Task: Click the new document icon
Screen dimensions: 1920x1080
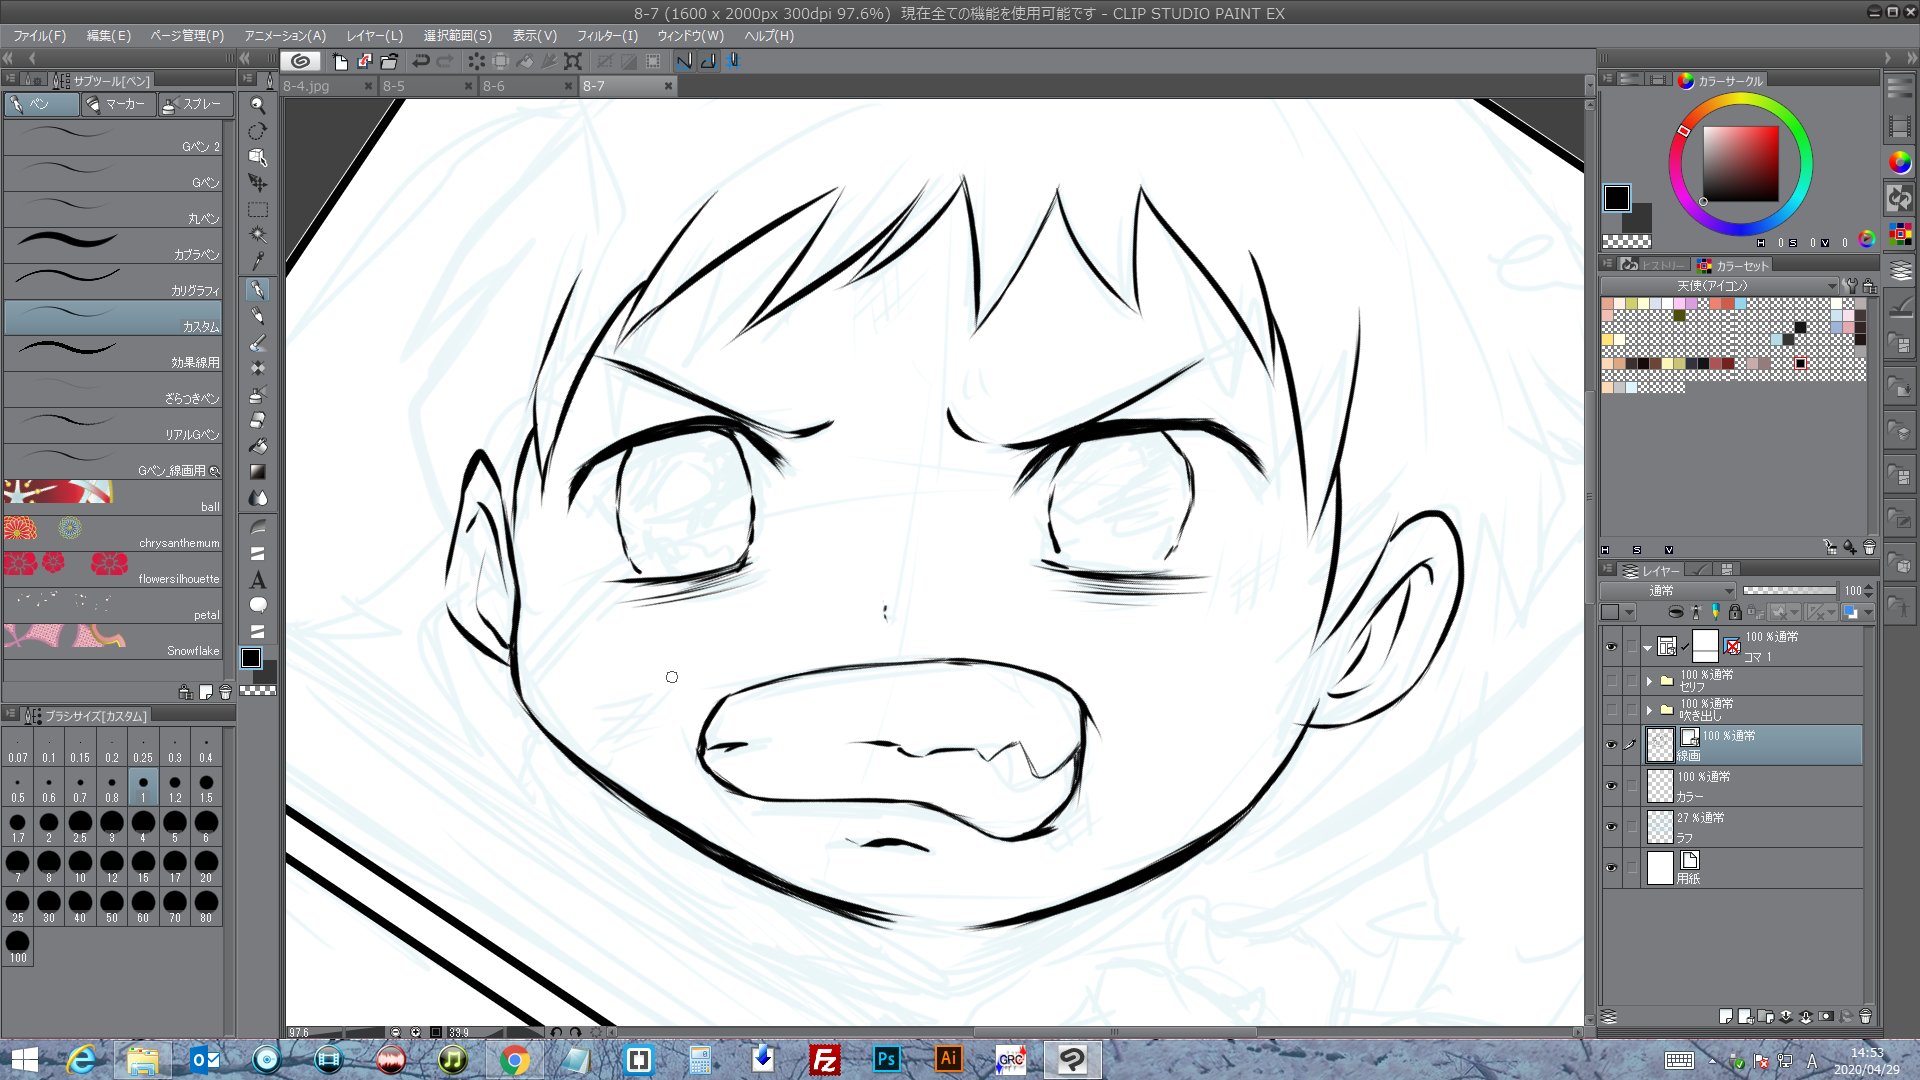Action: point(340,61)
